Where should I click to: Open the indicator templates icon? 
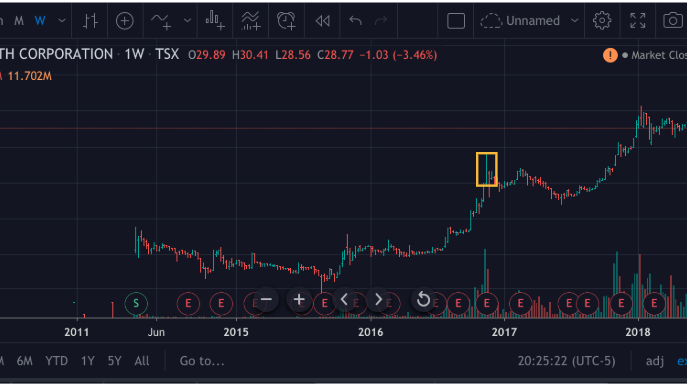point(250,21)
